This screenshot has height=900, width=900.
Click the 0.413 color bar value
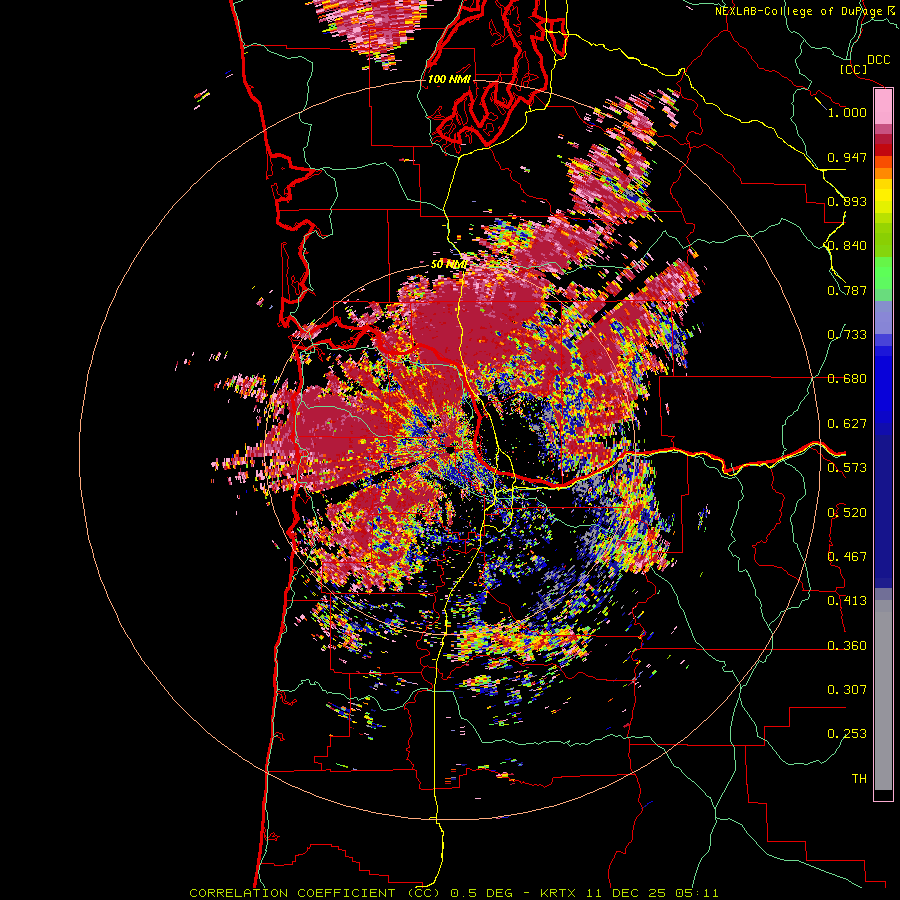847,601
